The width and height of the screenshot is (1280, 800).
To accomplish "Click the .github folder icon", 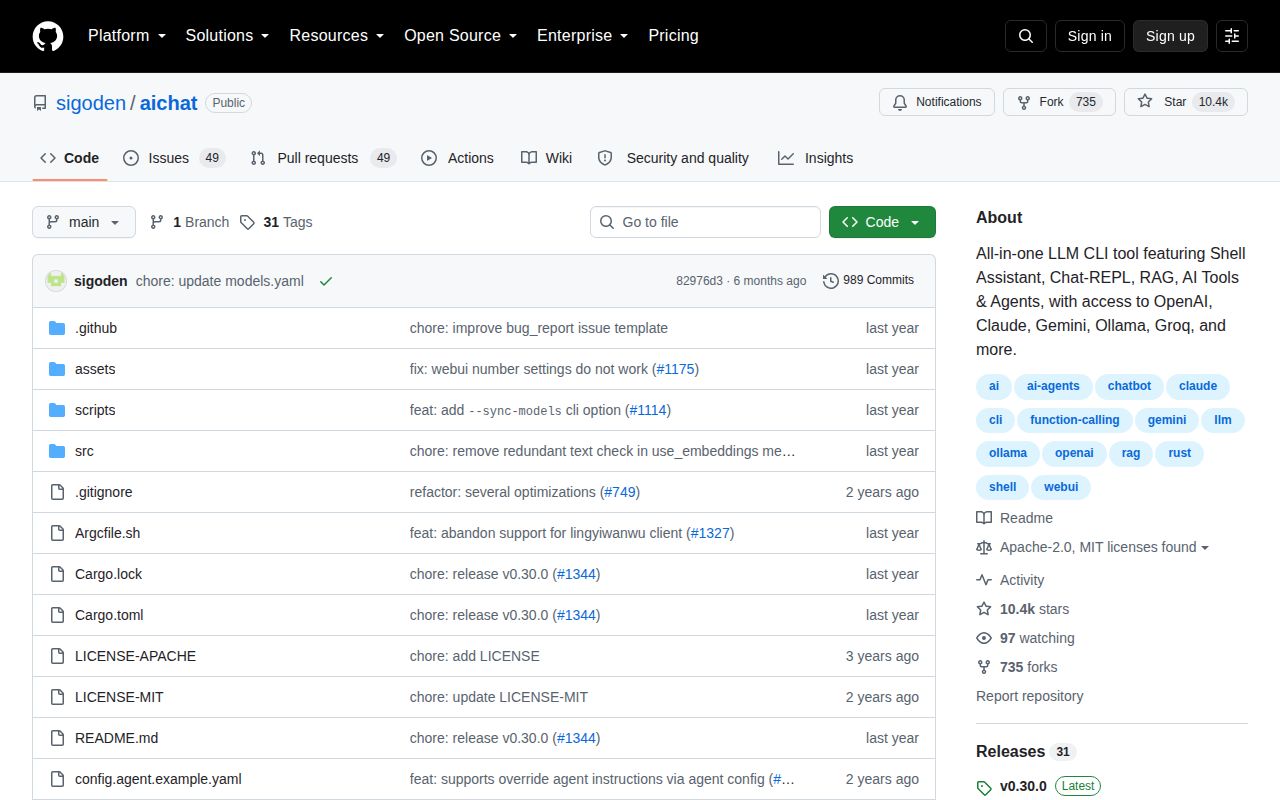I will click(x=57, y=328).
